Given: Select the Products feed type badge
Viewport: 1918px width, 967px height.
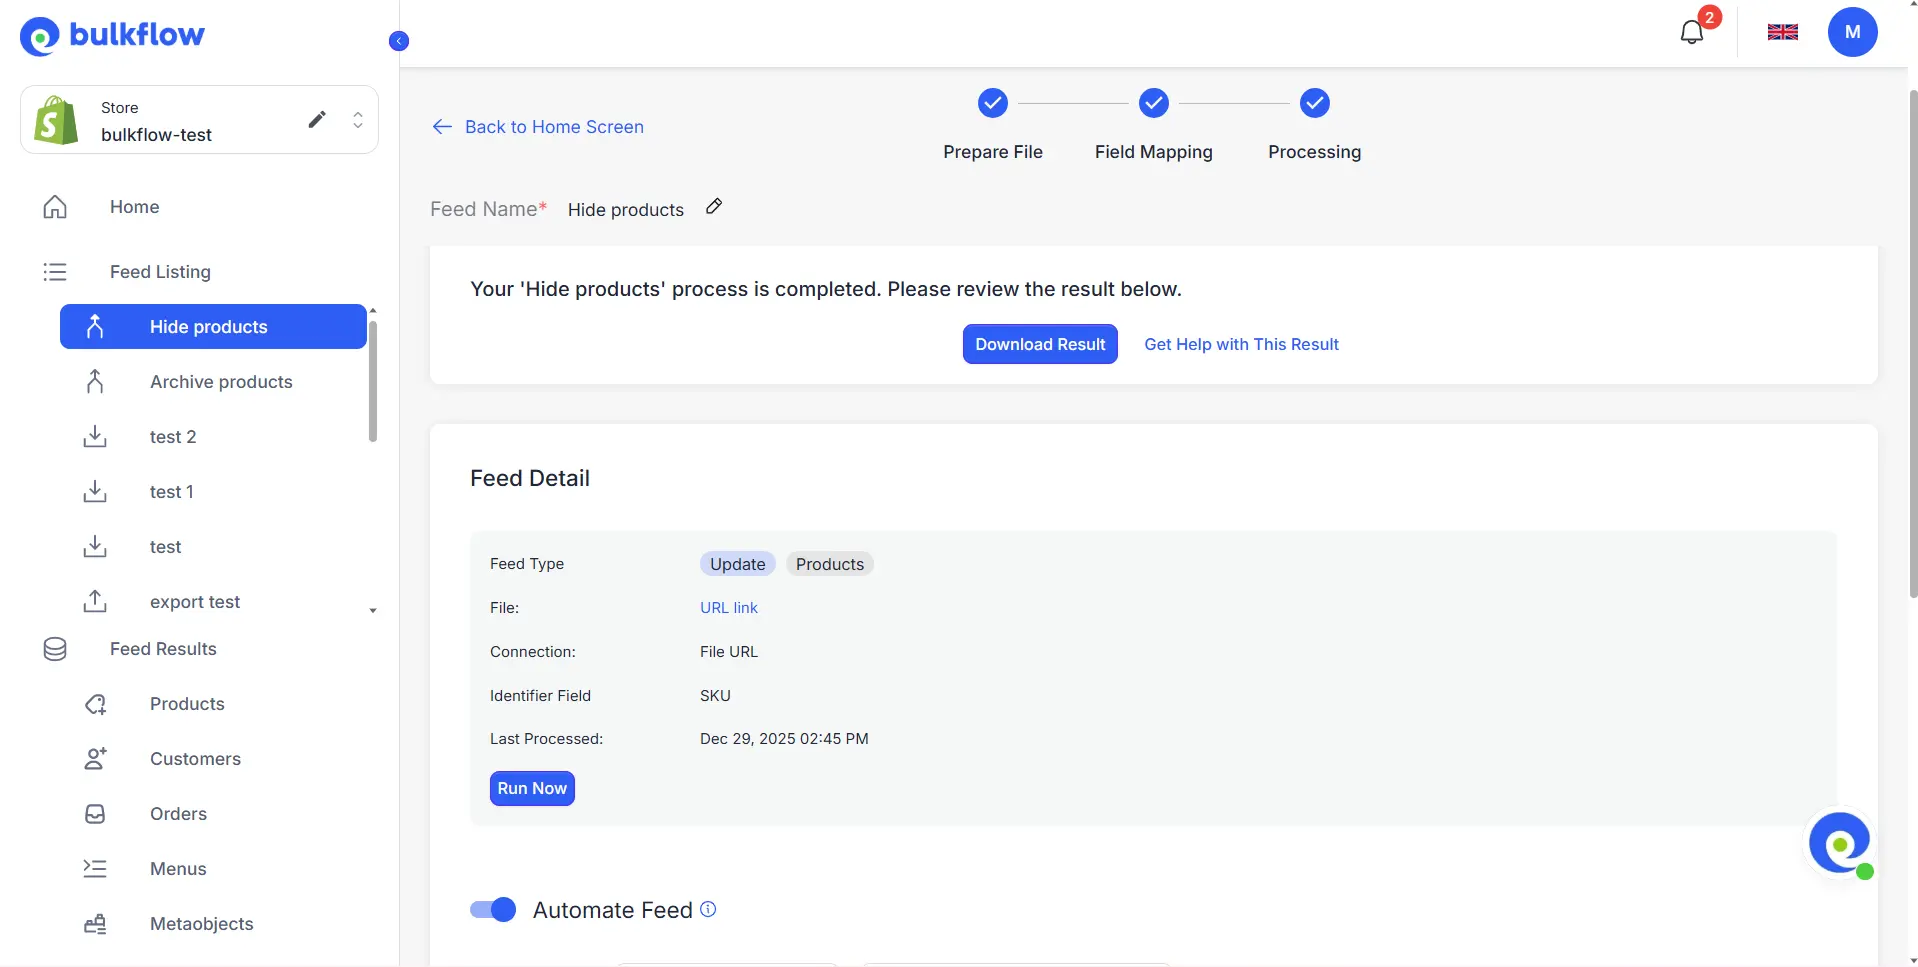Looking at the screenshot, I should coord(829,563).
